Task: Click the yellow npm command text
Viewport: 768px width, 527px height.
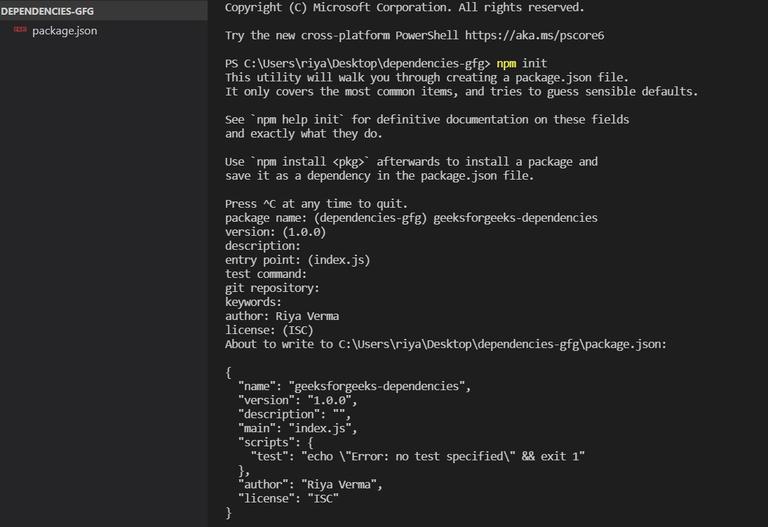Action: (x=506, y=64)
